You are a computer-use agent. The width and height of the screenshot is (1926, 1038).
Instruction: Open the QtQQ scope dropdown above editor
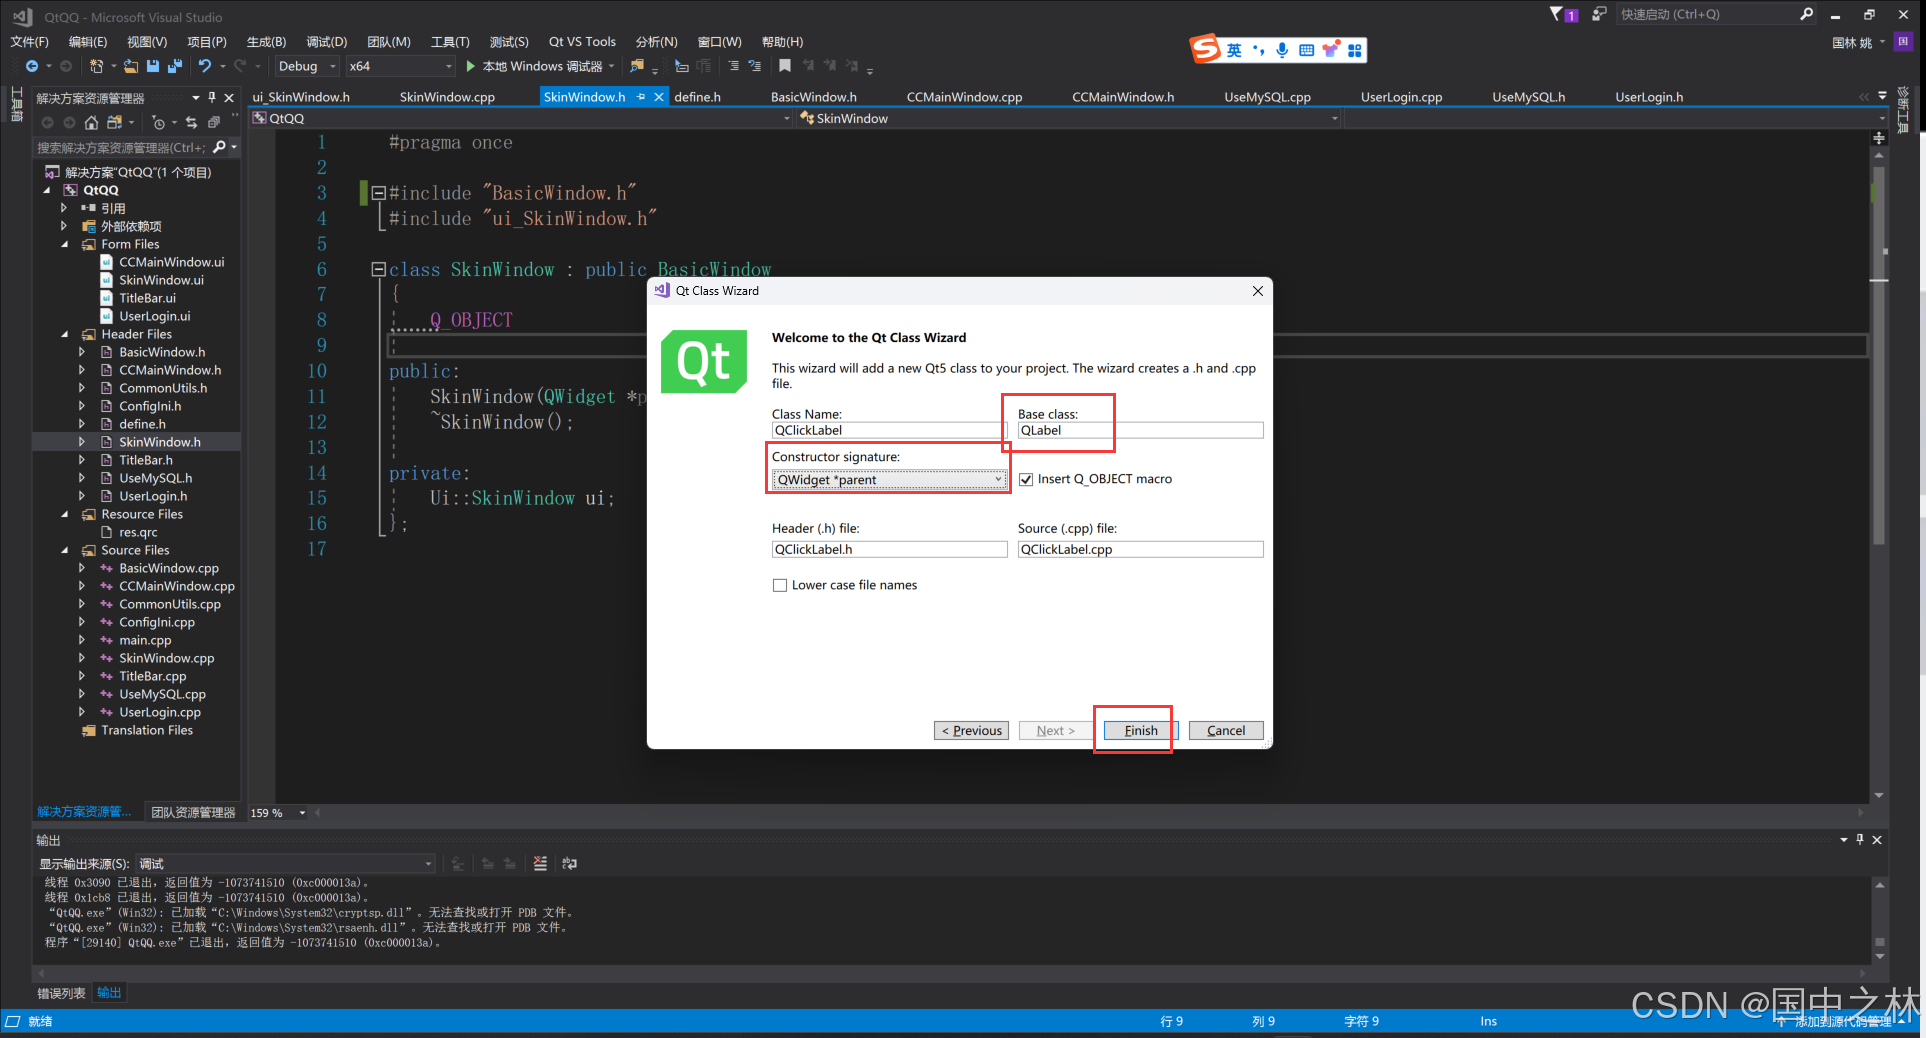521,118
